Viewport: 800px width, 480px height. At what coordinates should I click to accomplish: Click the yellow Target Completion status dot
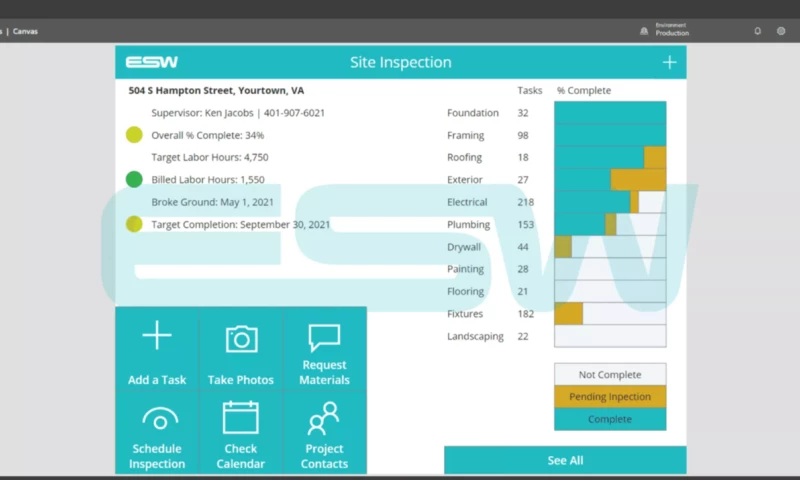pyautogui.click(x=134, y=224)
